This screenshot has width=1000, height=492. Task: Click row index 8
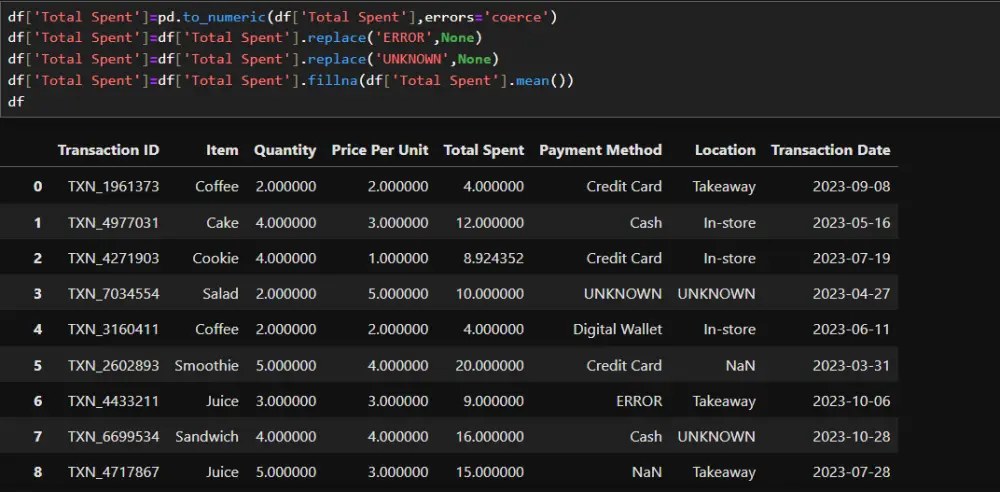pos(38,472)
